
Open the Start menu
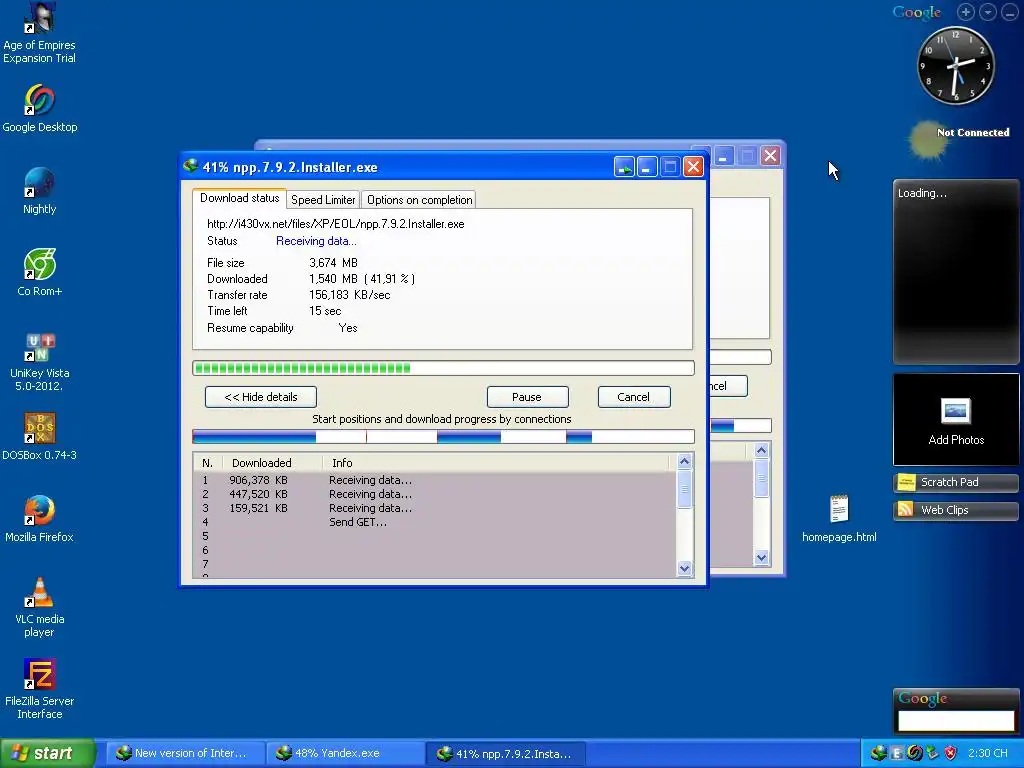pyautogui.click(x=47, y=753)
